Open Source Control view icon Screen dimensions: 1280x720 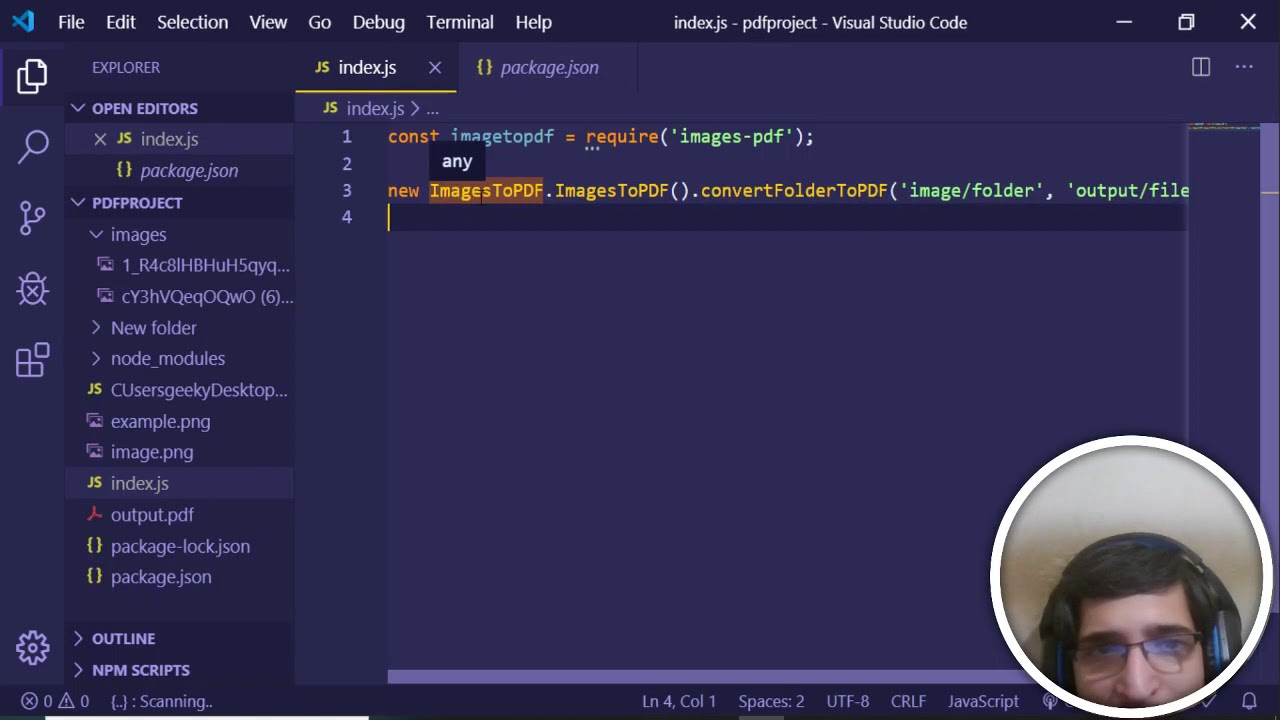(x=32, y=217)
